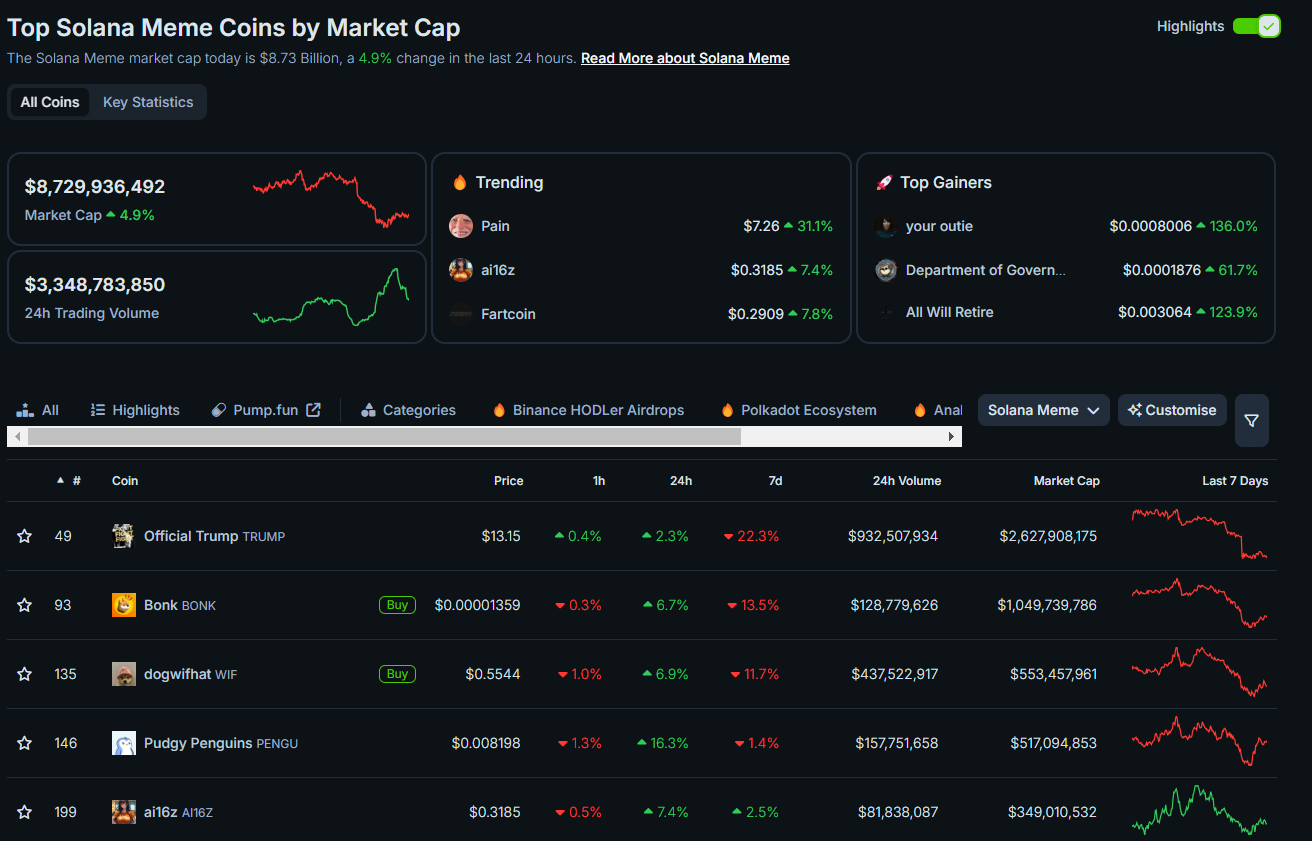Click the external-link icon next to Pump.fun
This screenshot has width=1312, height=841.
click(x=313, y=410)
